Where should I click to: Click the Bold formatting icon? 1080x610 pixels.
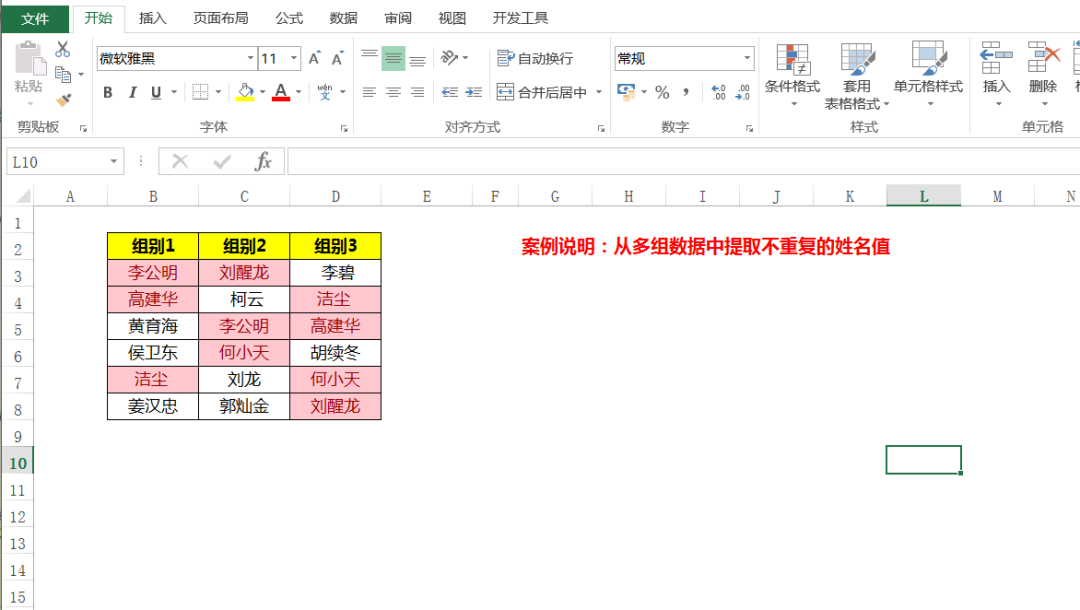coord(106,92)
